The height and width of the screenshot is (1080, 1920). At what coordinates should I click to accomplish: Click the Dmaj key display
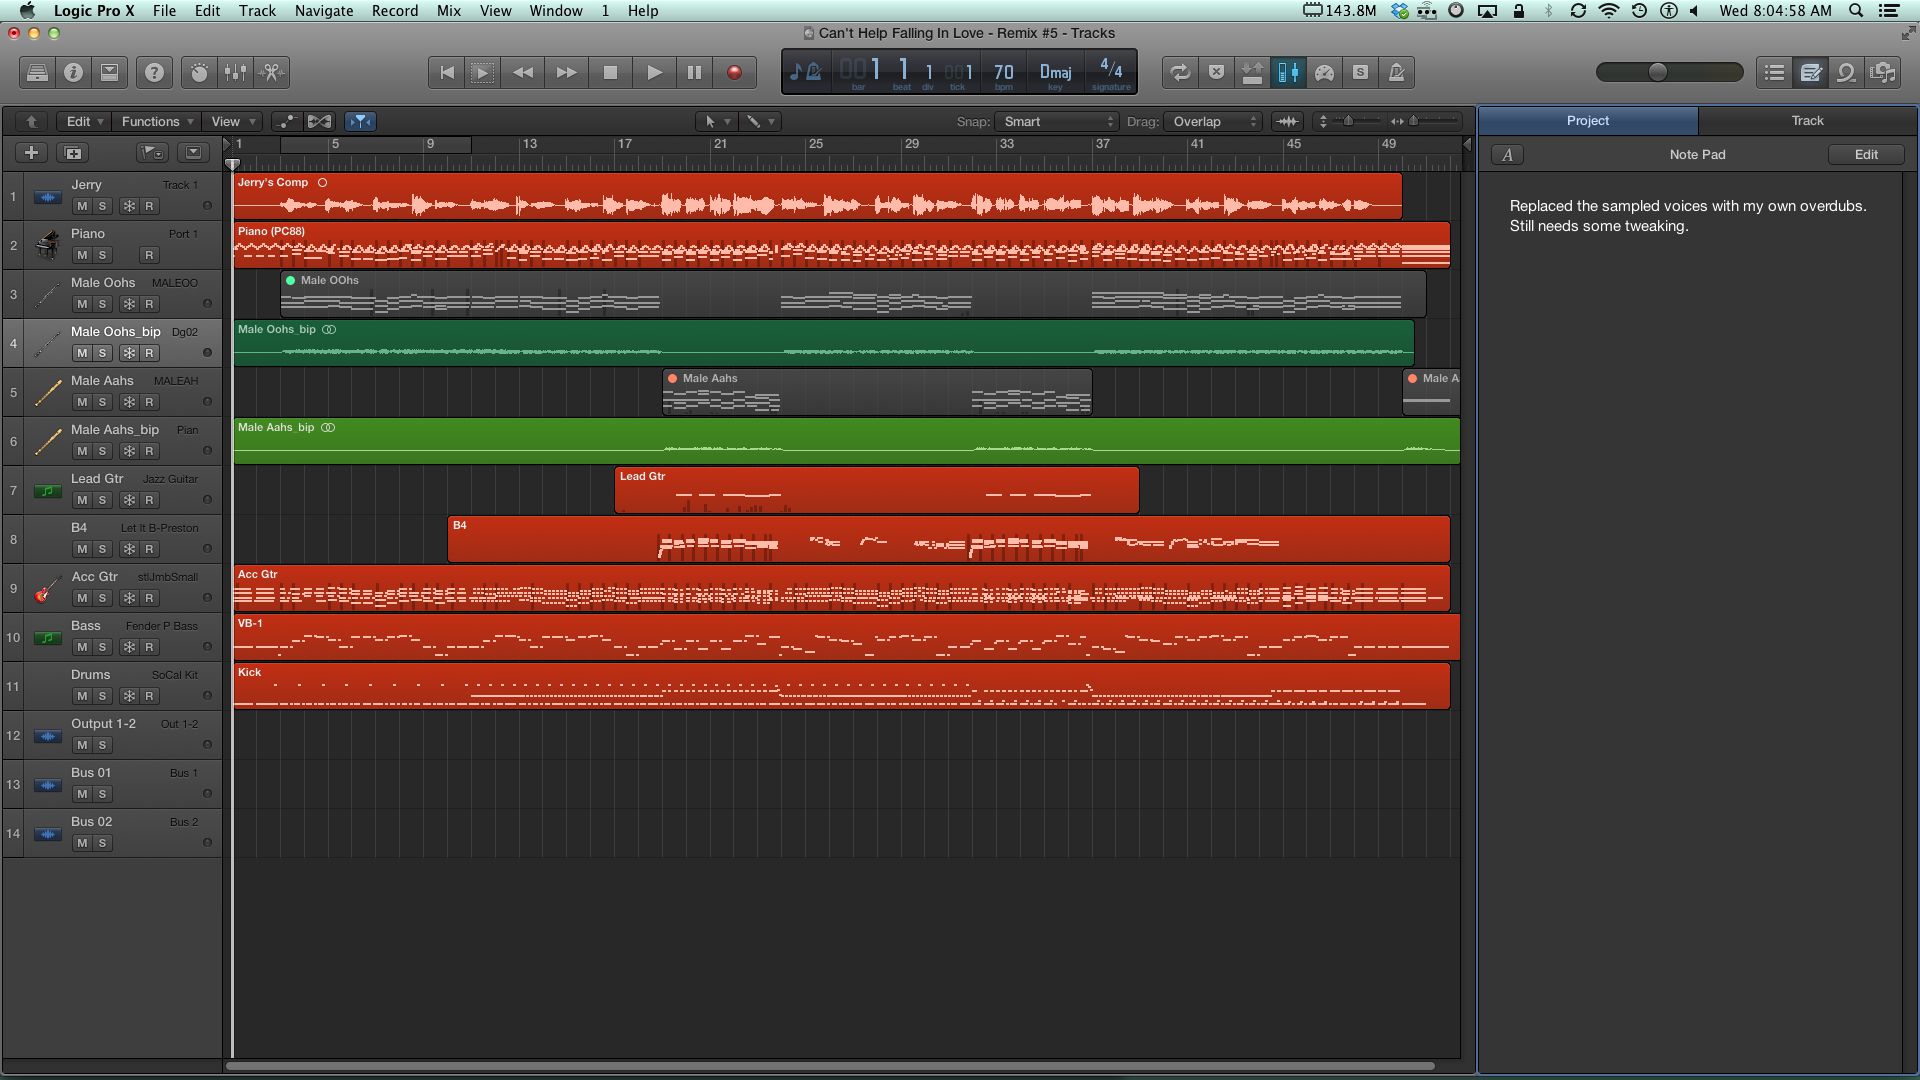pyautogui.click(x=1056, y=73)
